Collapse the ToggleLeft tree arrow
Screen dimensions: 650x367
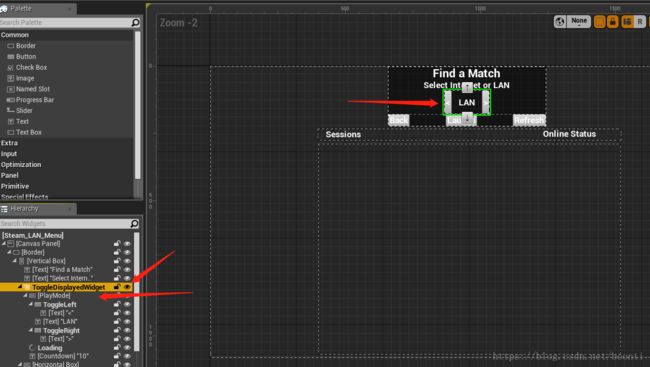[x=31, y=304]
